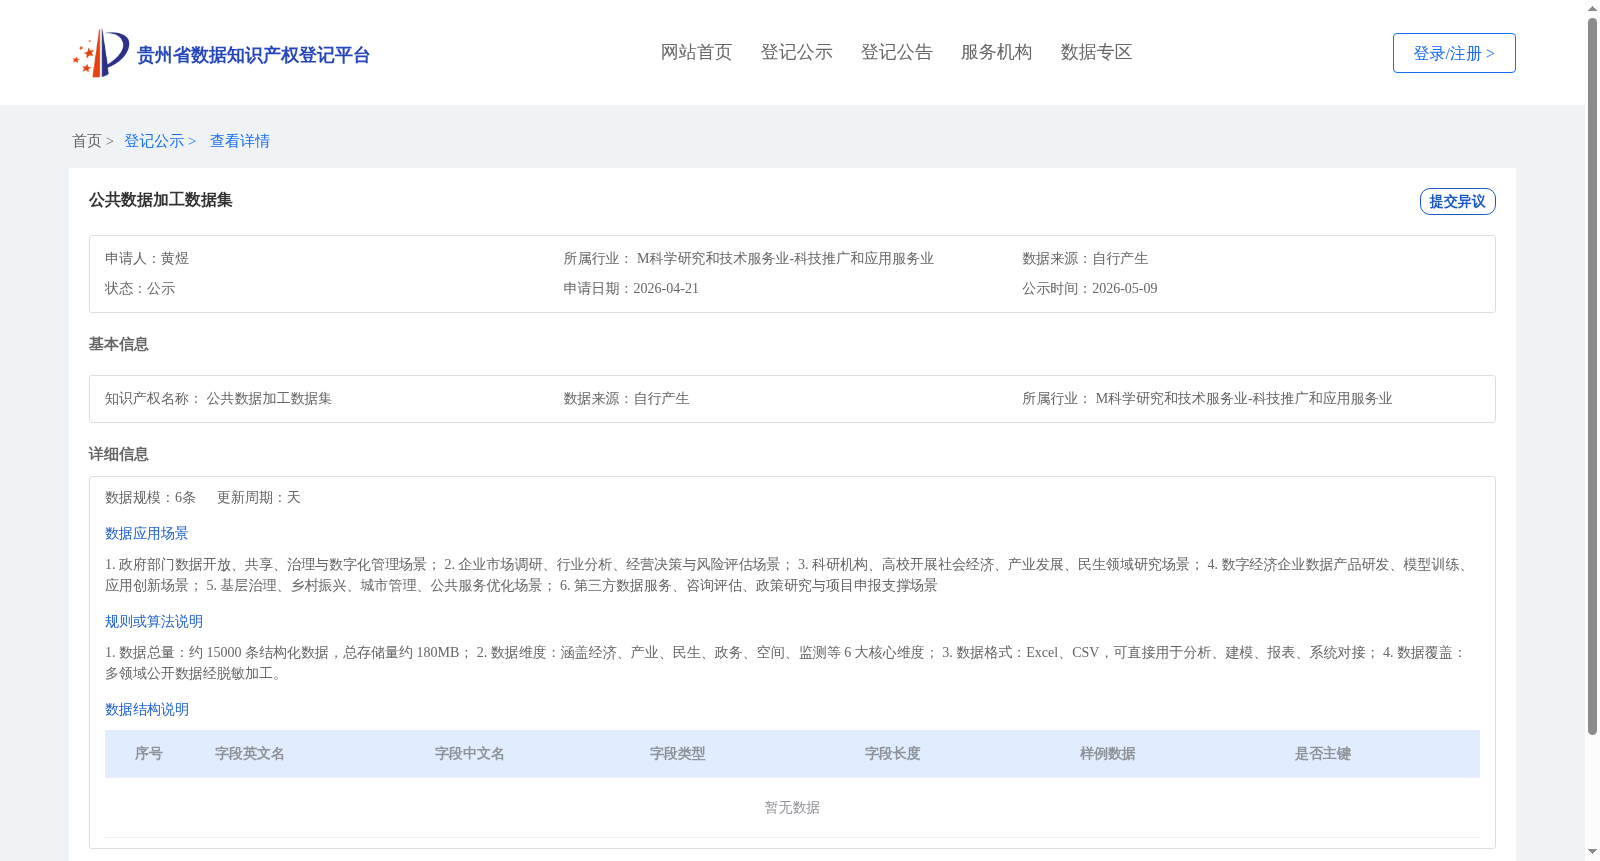
Task: Click the 知识产权名称 field text
Action: point(218,398)
